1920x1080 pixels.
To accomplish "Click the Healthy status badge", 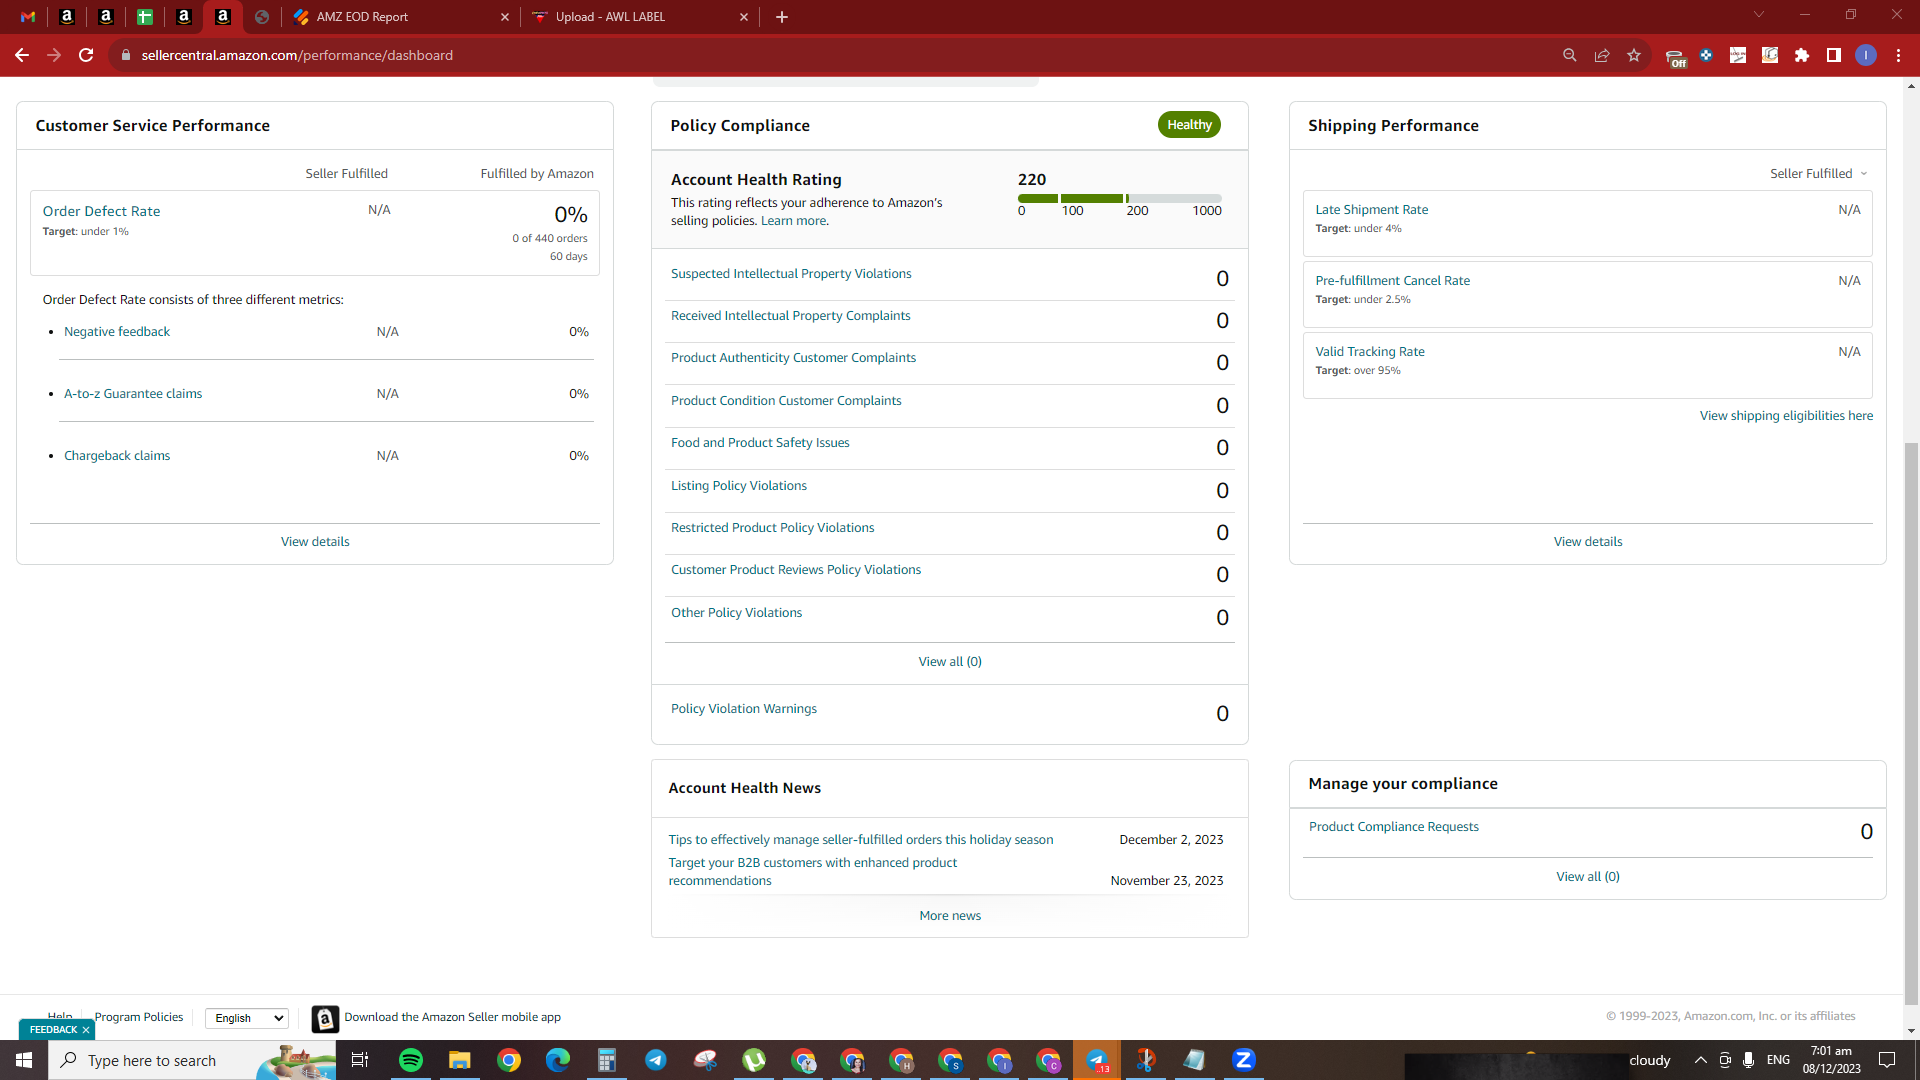I will click(1189, 125).
